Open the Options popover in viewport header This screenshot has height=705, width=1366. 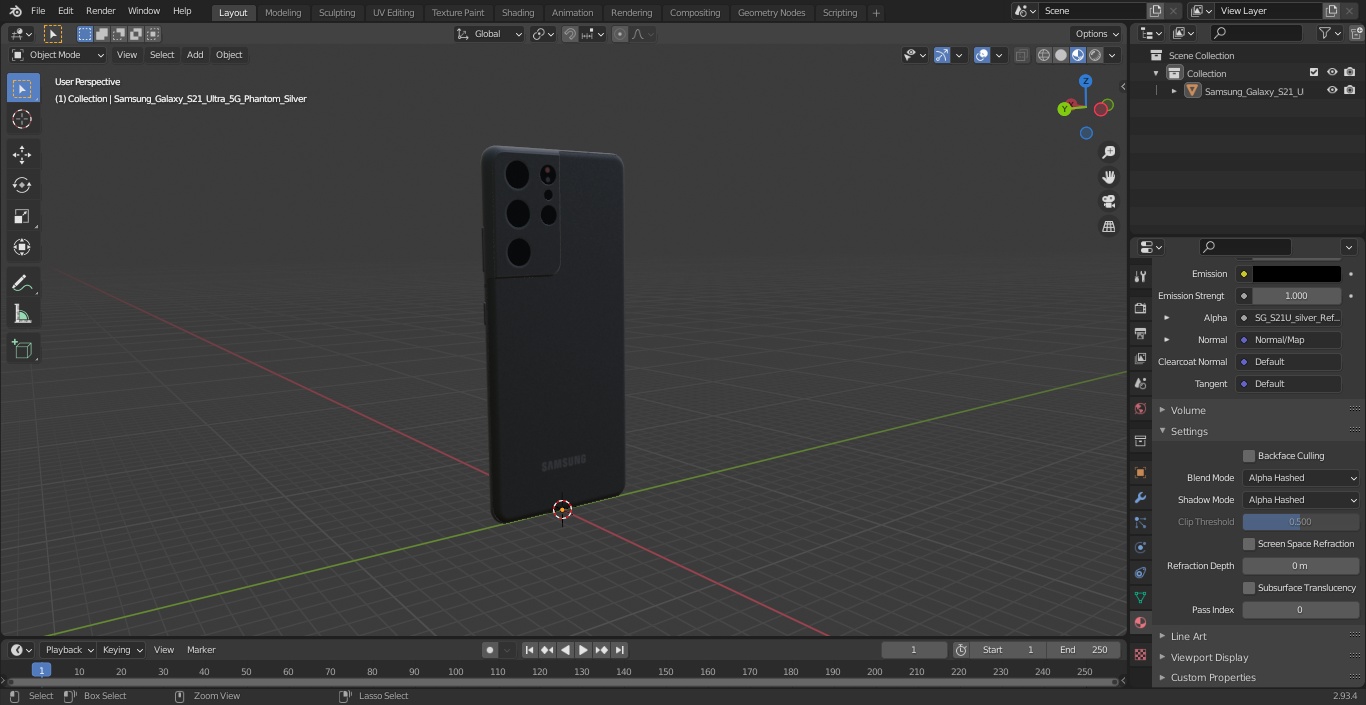pos(1097,34)
